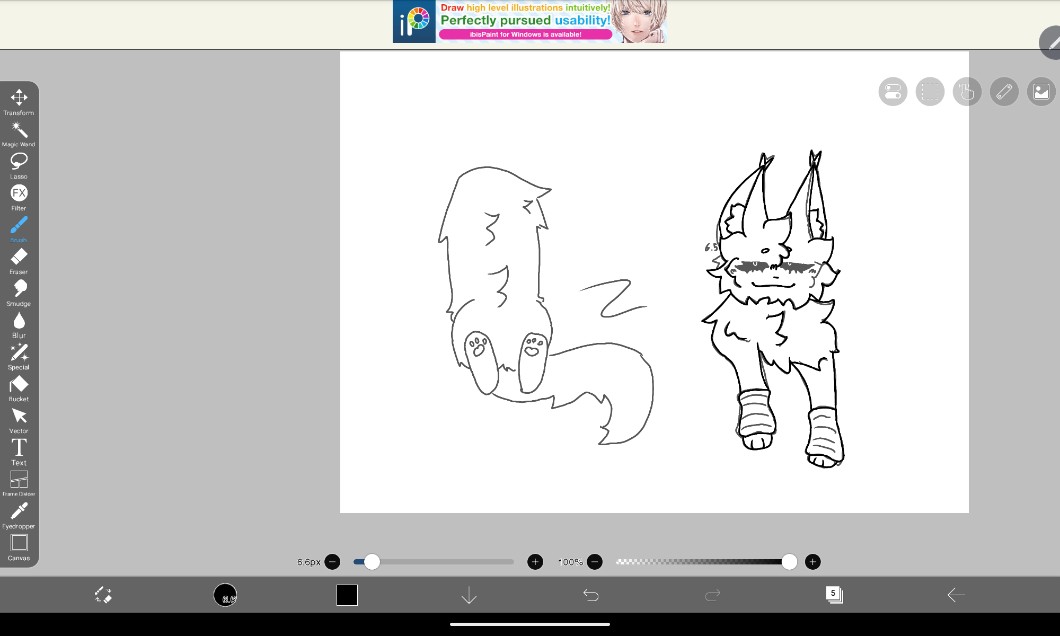Open the view settings toggles menu
Screen dimensions: 1060x636
pos(893,92)
